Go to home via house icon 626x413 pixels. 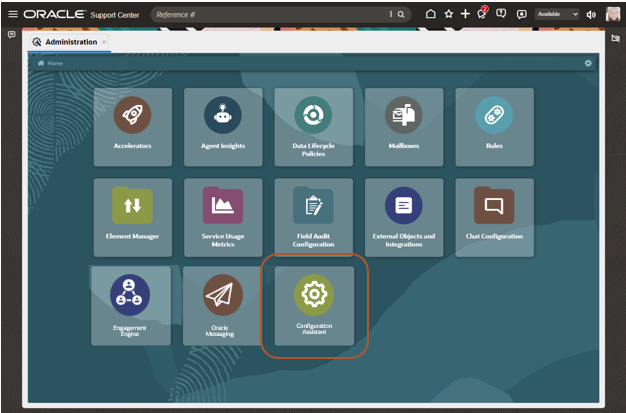coord(430,14)
